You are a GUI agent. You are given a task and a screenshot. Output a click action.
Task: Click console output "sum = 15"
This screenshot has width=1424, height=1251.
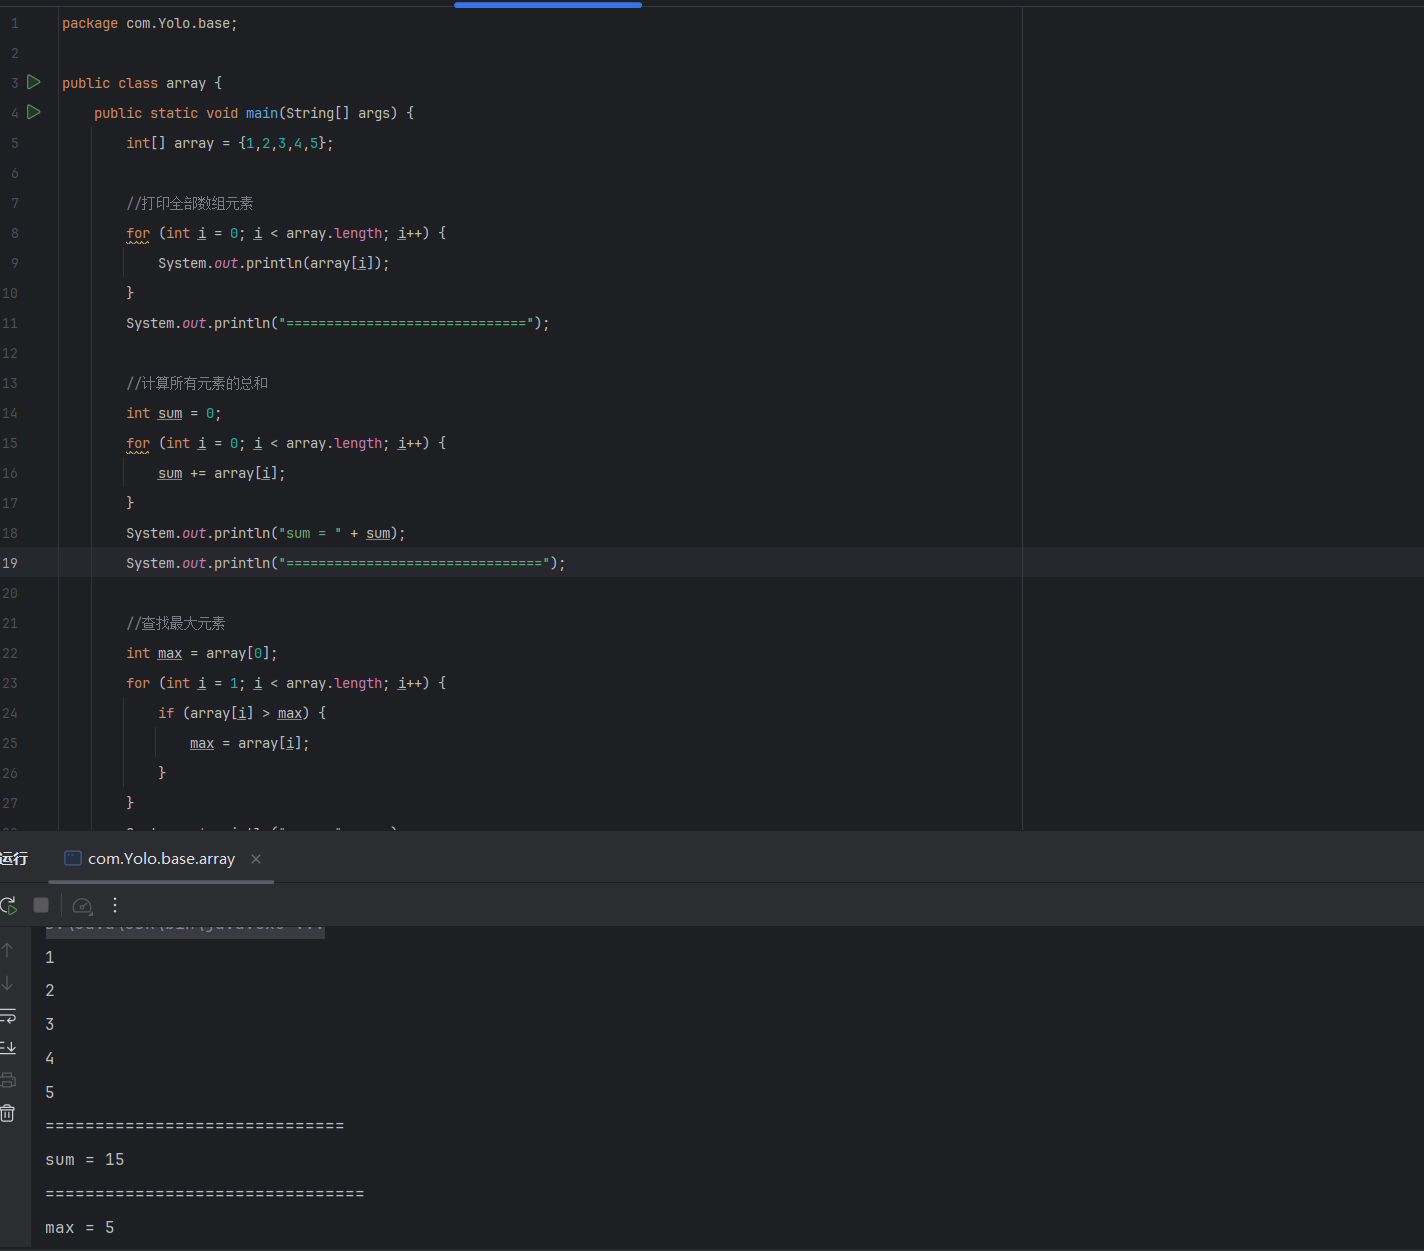coord(85,1160)
